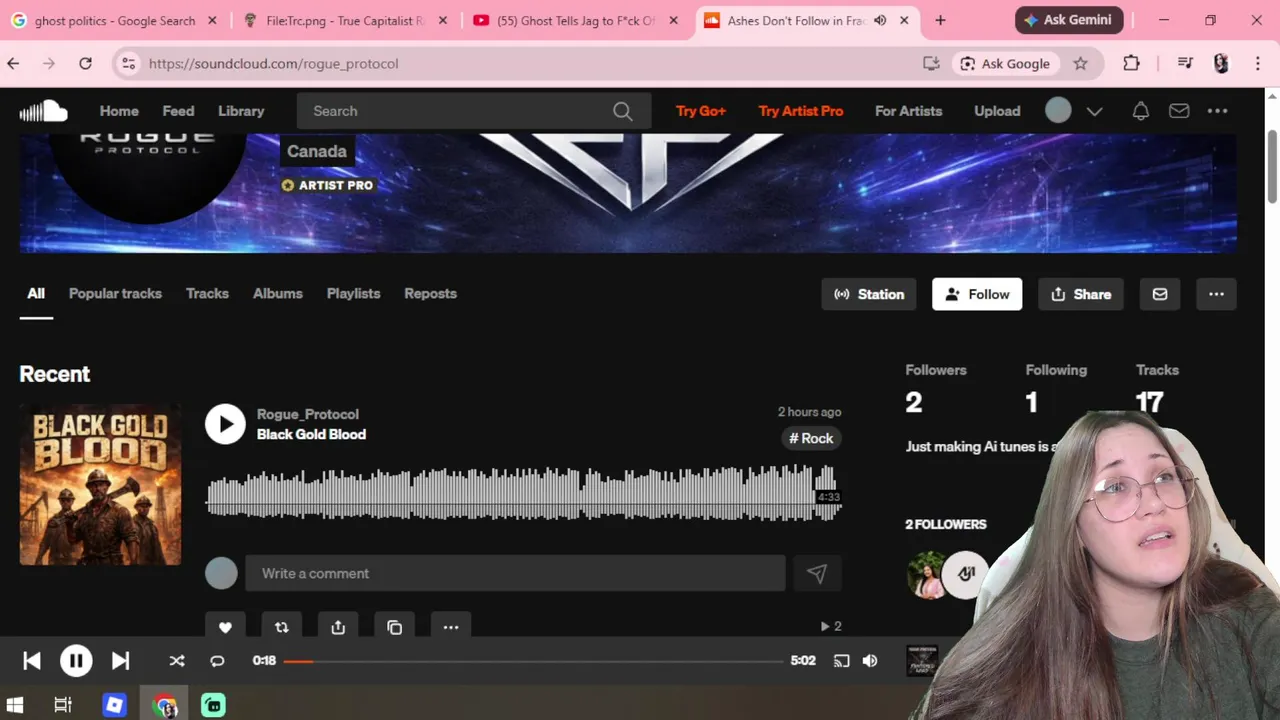The height and width of the screenshot is (720, 1280).
Task: Repost the Black Gold Blood track
Action: point(281,627)
